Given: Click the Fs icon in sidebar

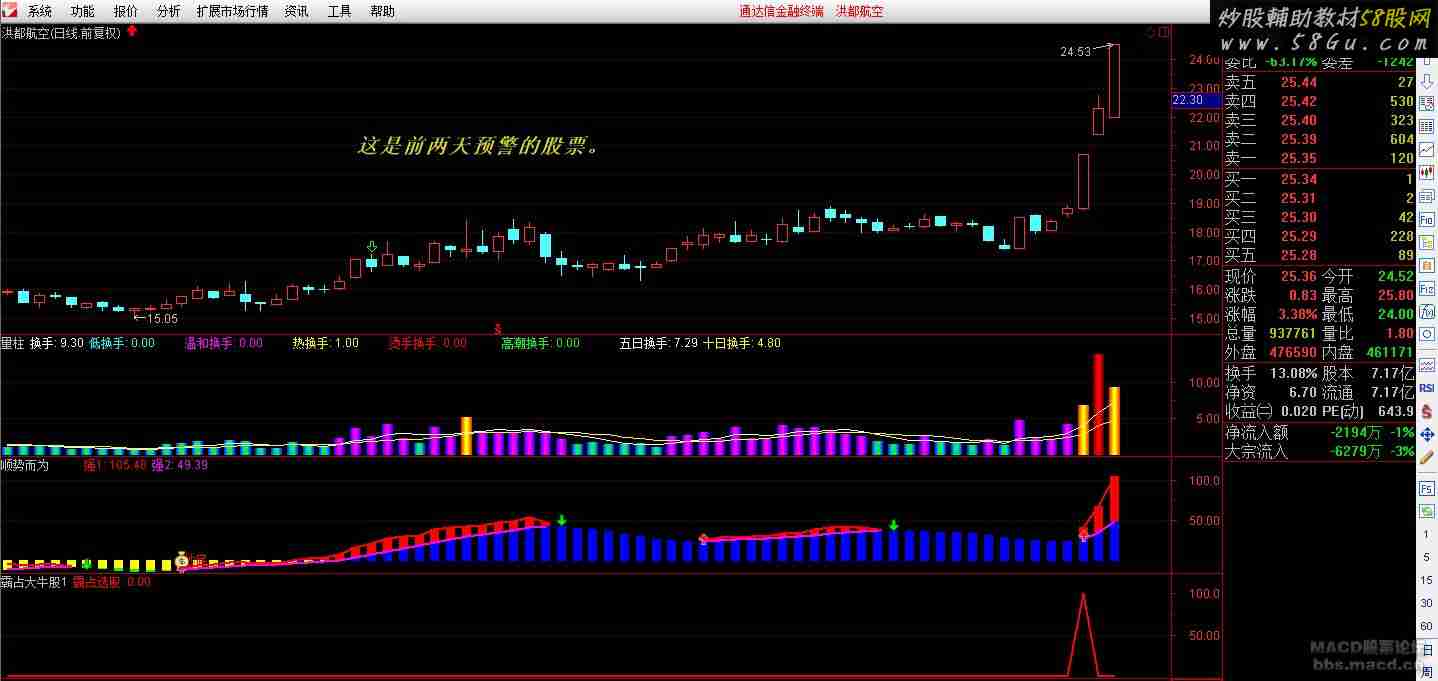Looking at the screenshot, I should 1428,489.
